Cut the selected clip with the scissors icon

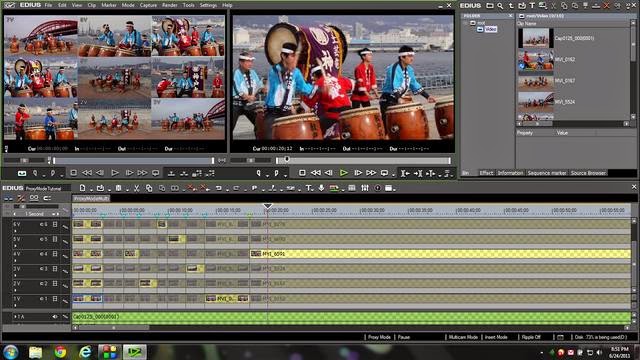pos(137,188)
